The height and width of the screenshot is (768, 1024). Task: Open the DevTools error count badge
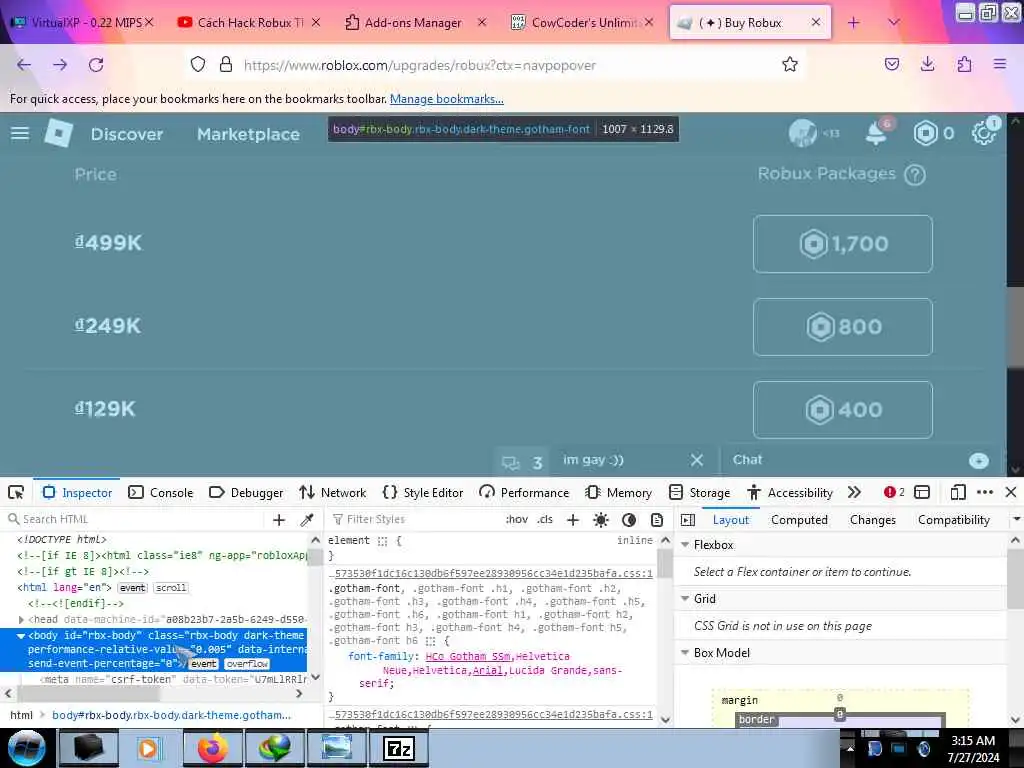tap(894, 492)
